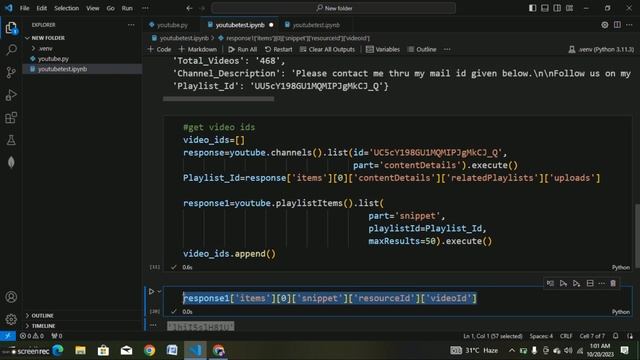Execute cell and below

(576, 283)
